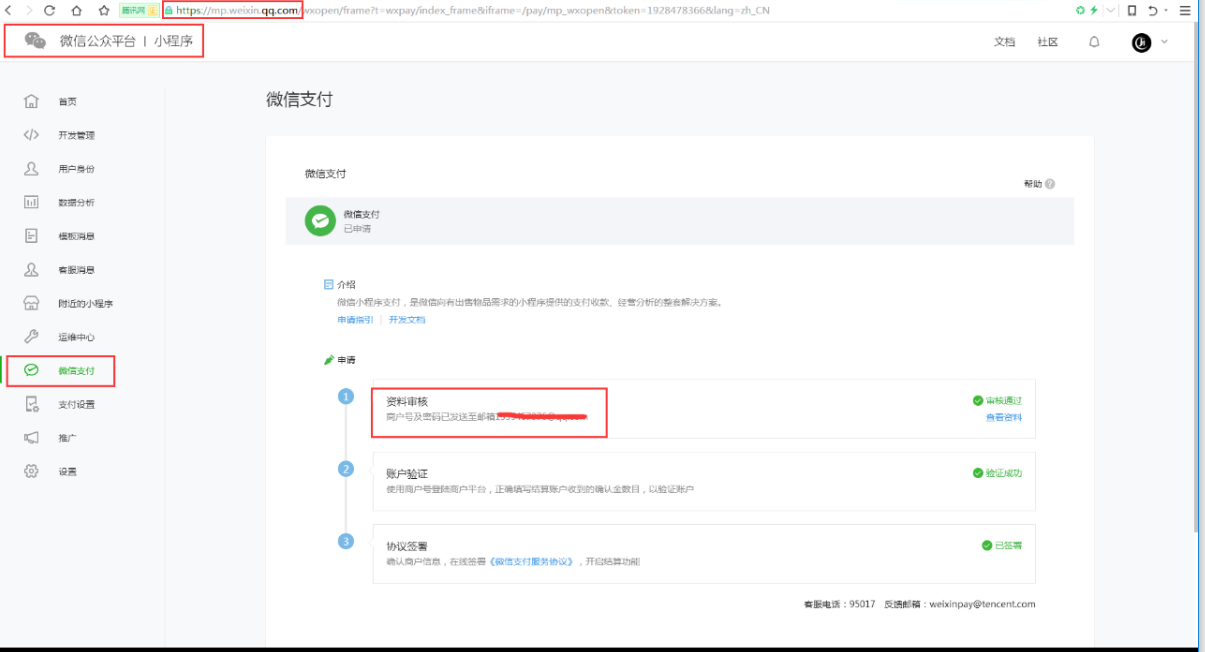Open 开发管理 via its code brackets icon
Image resolution: width=1205 pixels, height=652 pixels.
coord(31,135)
